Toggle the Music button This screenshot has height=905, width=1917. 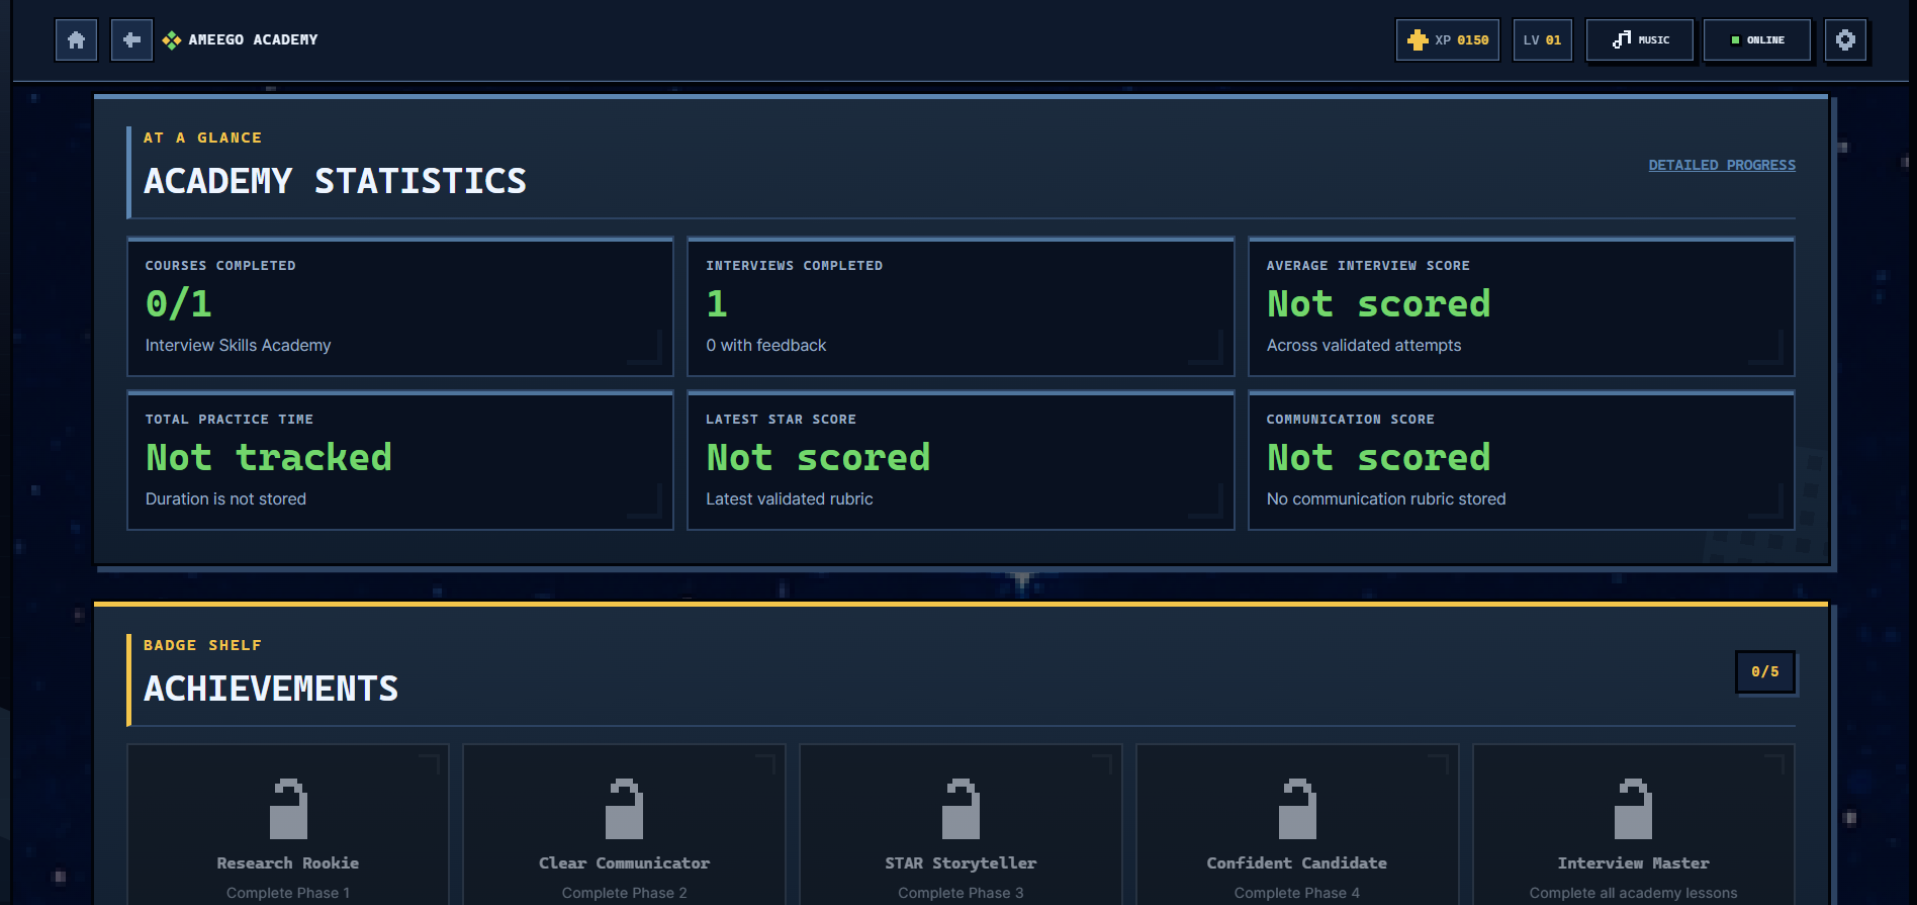point(1640,40)
